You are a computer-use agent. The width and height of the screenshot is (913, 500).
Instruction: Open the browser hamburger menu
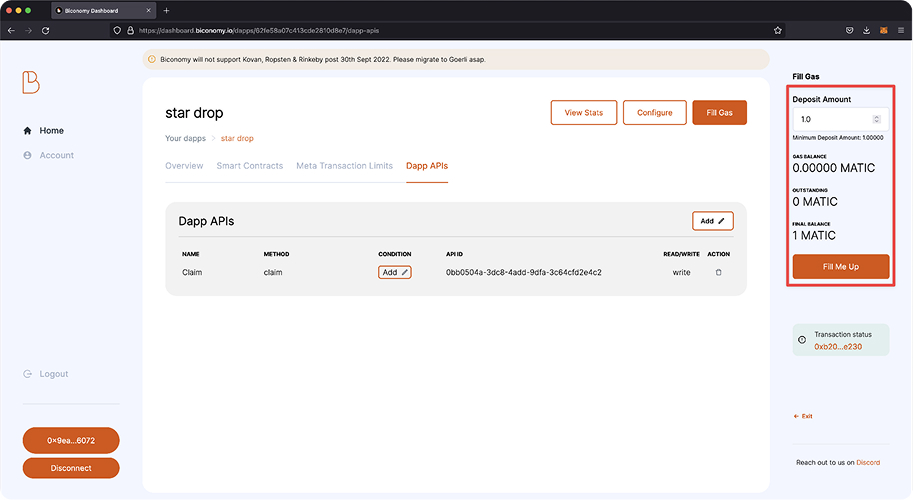point(901,30)
